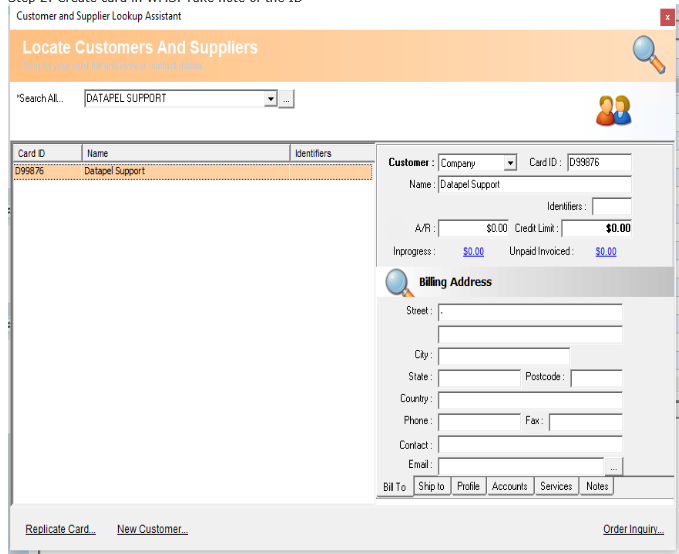Image resolution: width=679 pixels, height=554 pixels.
Task: Click the Contact input field
Action: pos(530,445)
